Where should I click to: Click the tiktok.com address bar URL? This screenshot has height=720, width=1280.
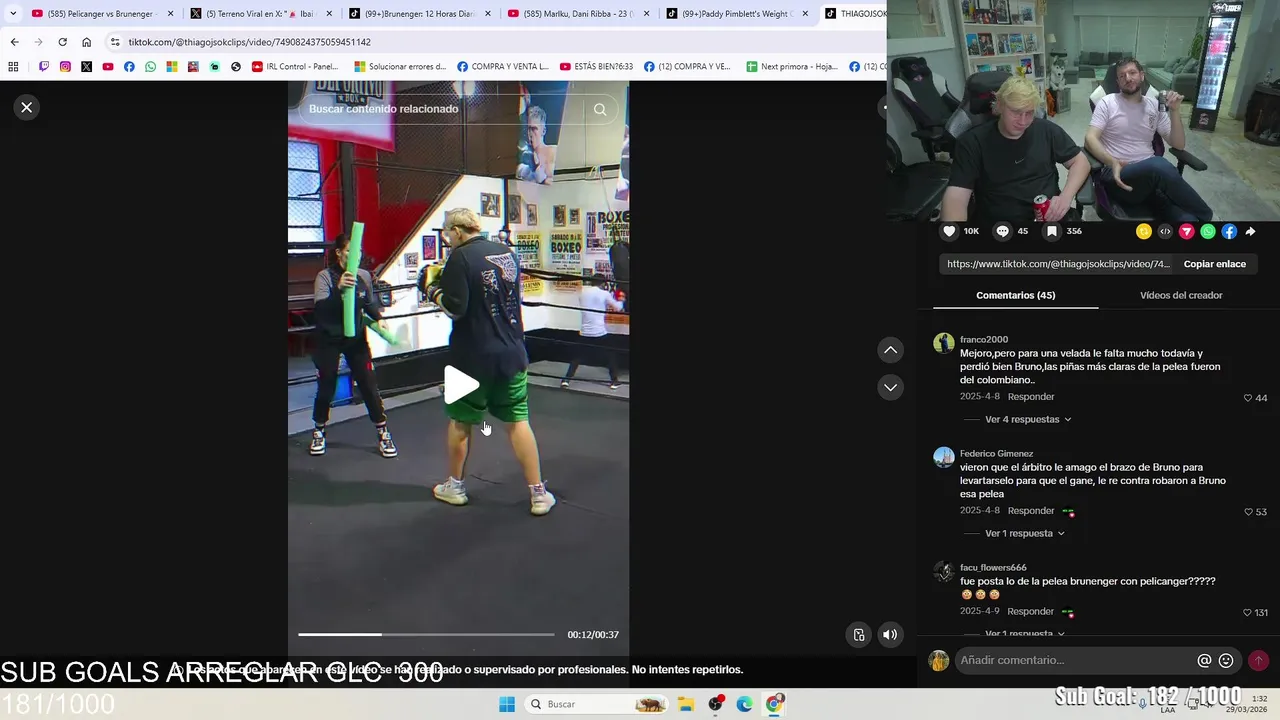click(x=249, y=42)
